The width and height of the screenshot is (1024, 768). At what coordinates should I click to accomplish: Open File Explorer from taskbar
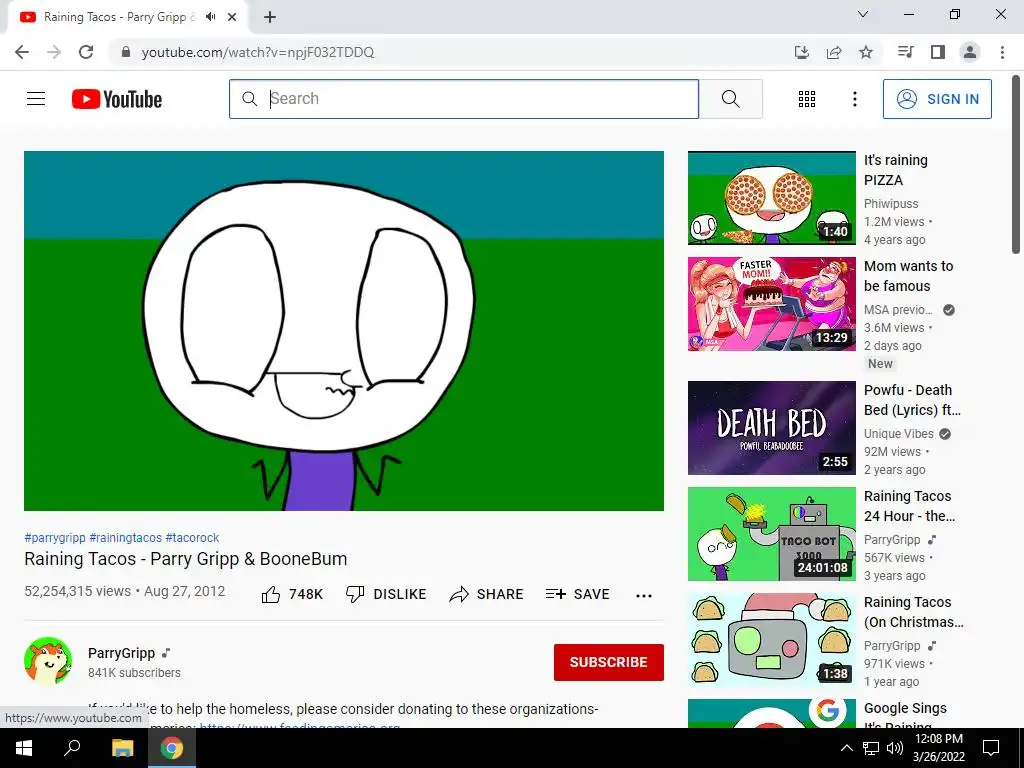122,748
